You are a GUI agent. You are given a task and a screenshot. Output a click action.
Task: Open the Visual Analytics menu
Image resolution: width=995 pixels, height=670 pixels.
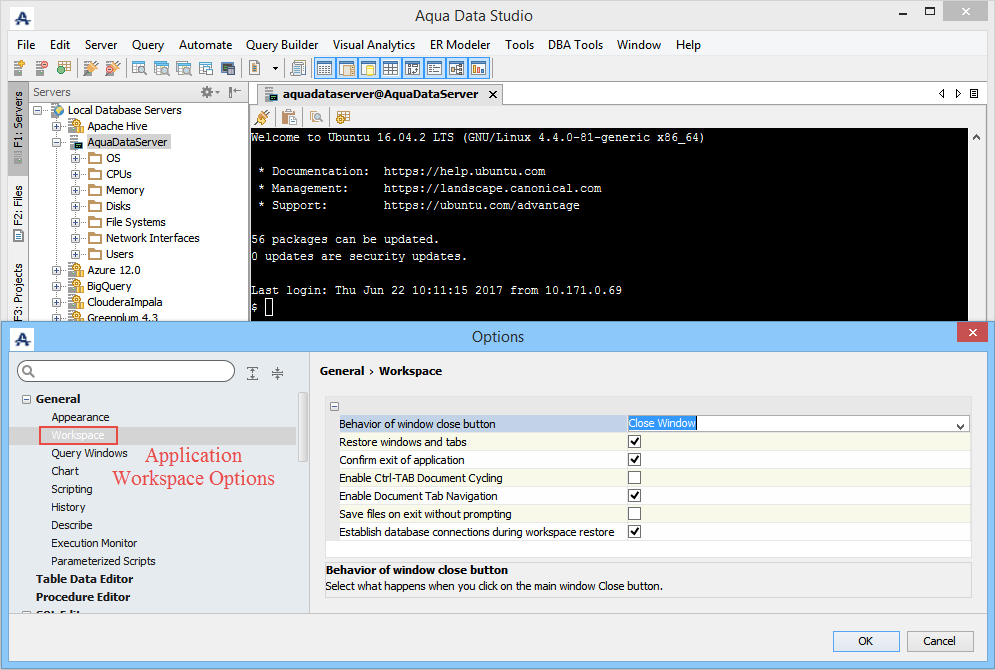tap(374, 45)
